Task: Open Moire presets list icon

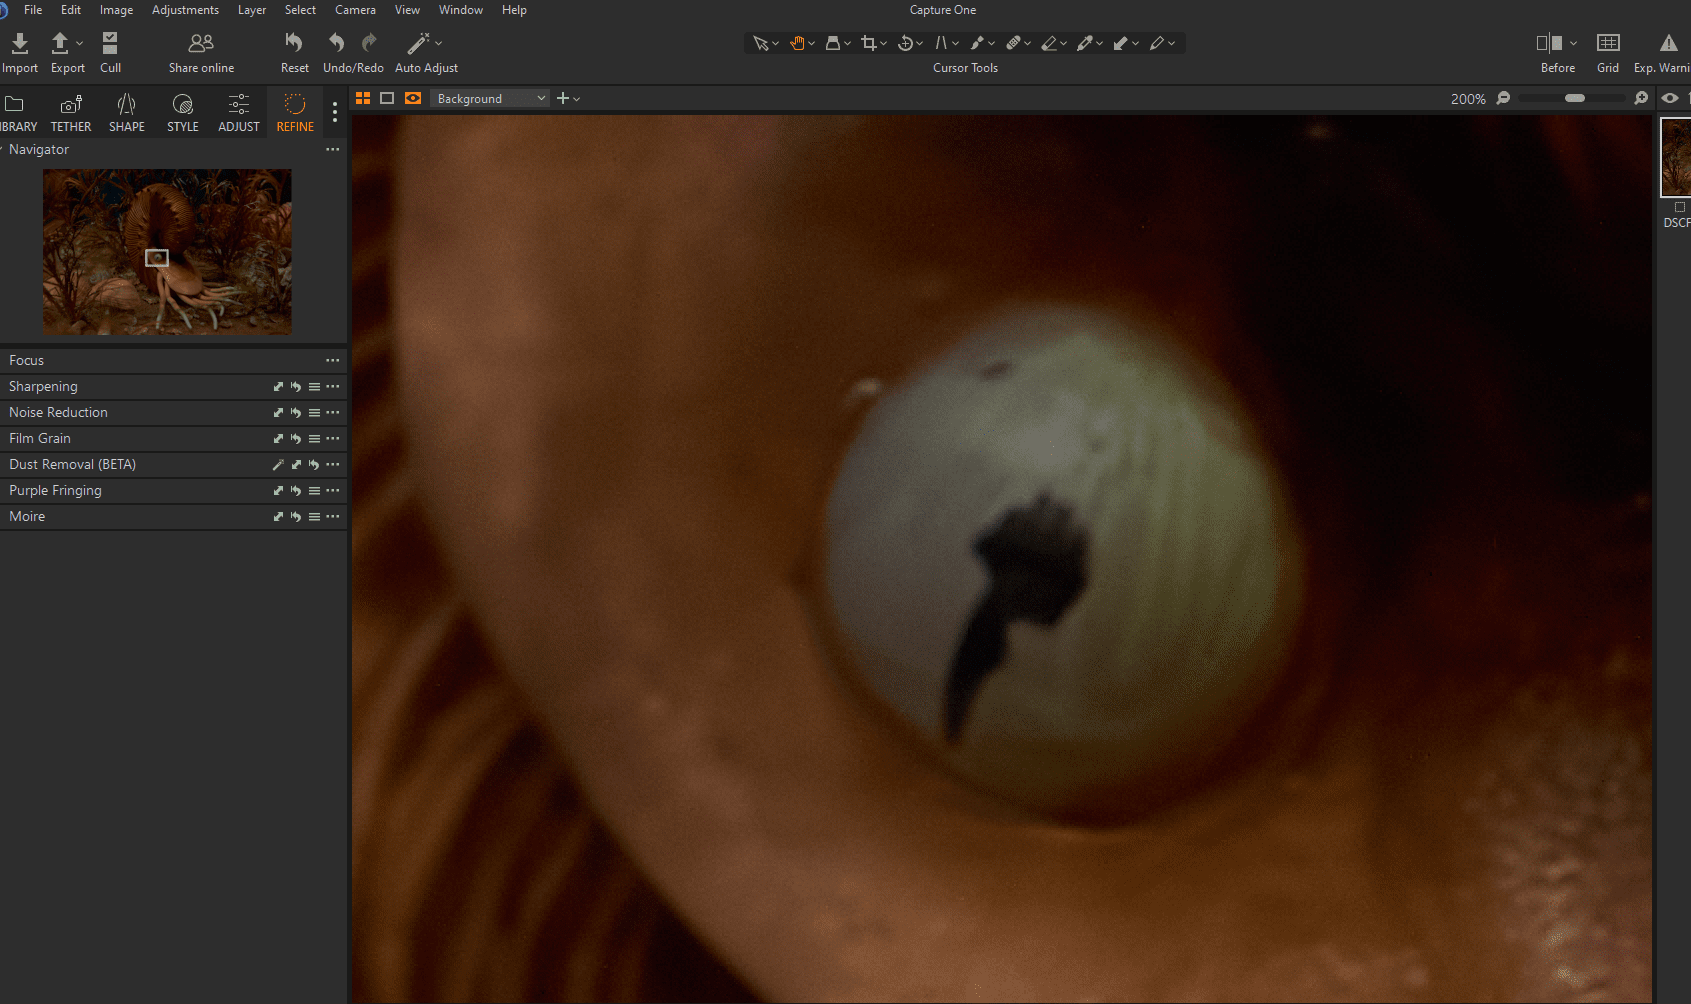Action: [314, 516]
